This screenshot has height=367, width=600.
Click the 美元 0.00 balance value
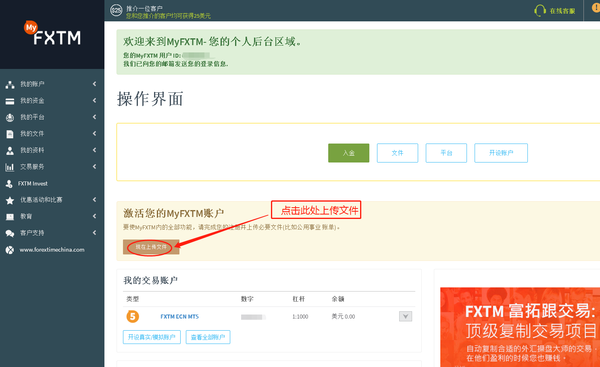(343, 316)
